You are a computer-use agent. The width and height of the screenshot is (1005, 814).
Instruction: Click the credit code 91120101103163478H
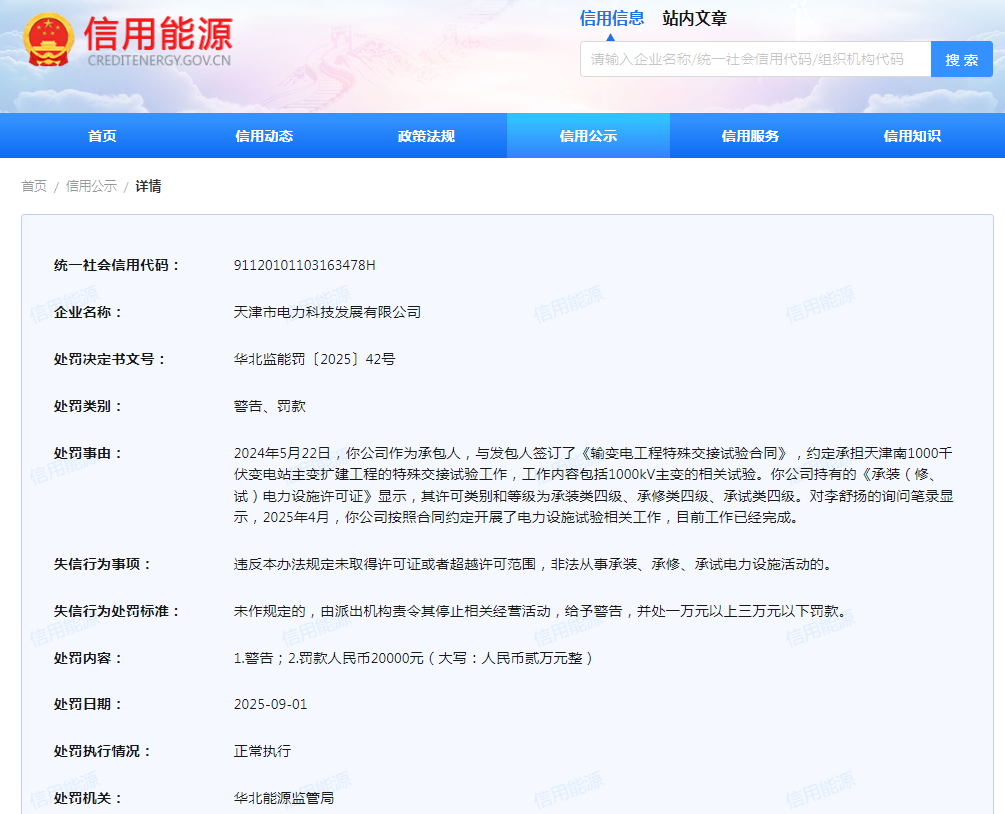(304, 265)
